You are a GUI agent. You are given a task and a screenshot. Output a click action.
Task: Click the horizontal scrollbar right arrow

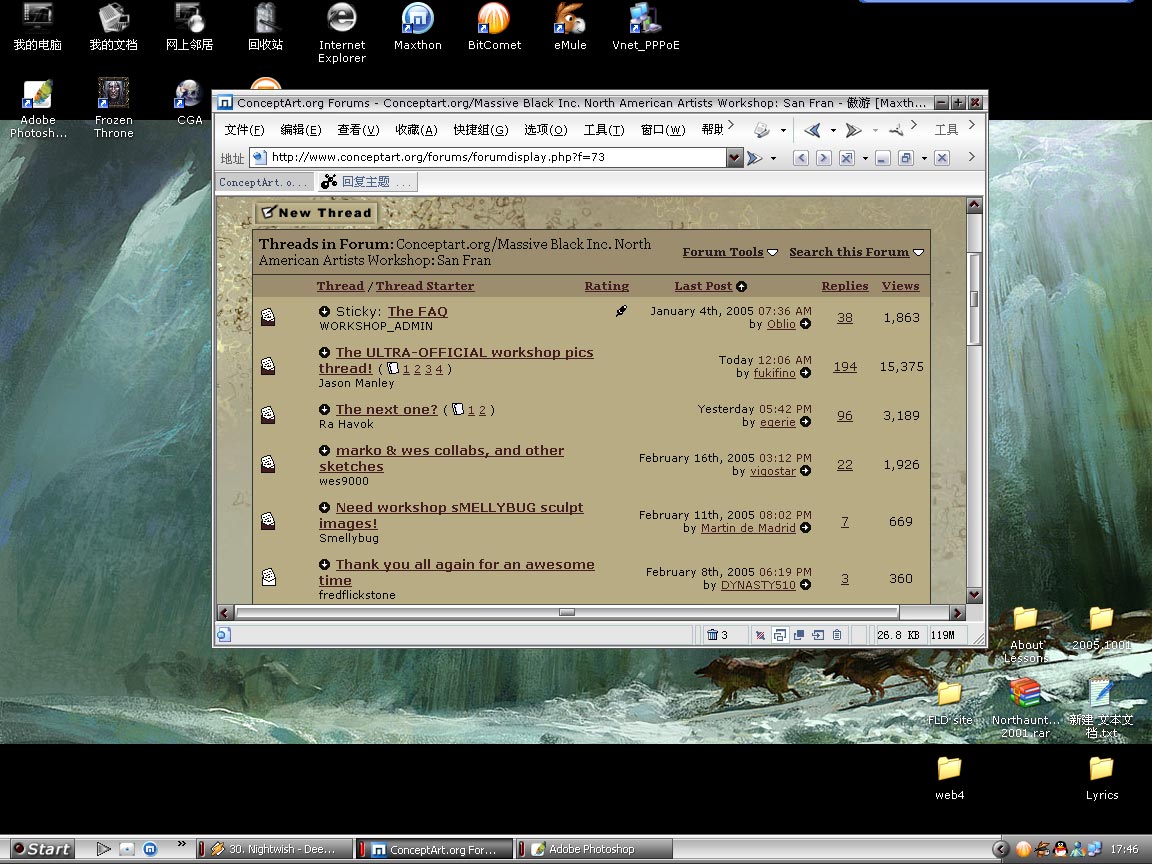click(x=956, y=613)
